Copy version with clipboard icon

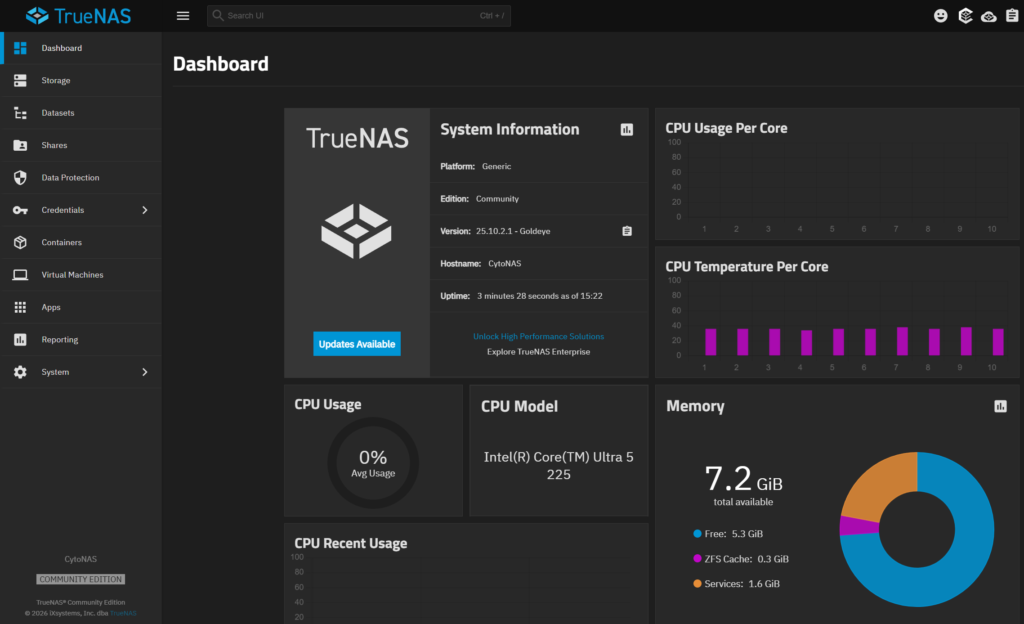pos(627,231)
